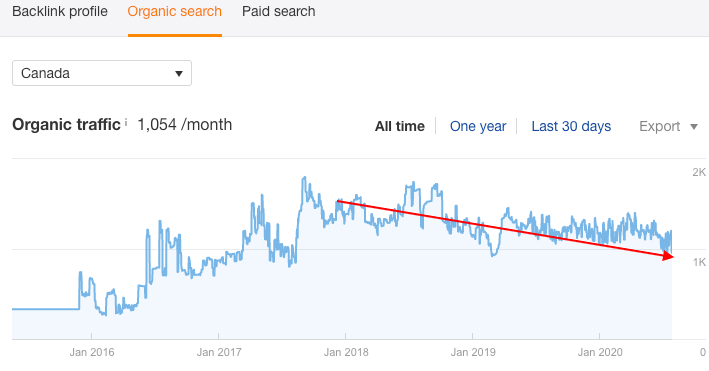
Task: Click the Jan 2016 timeline label
Action: [92, 352]
